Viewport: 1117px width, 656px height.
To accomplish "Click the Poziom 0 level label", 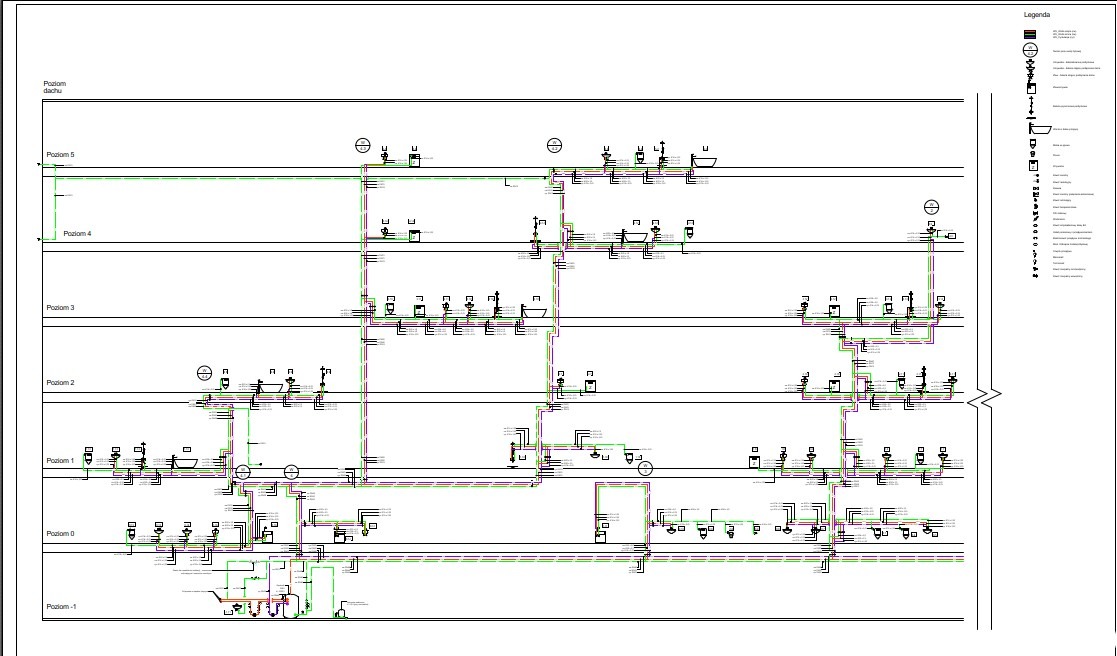I will [x=60, y=534].
